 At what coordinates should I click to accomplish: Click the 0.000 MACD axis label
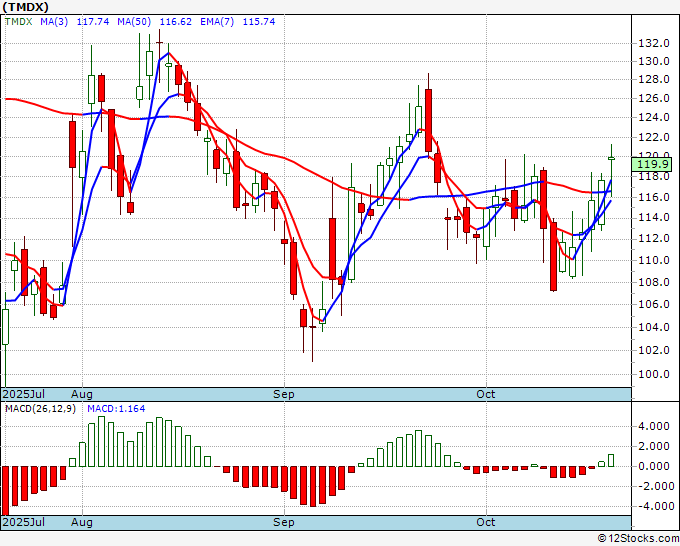tap(654, 466)
